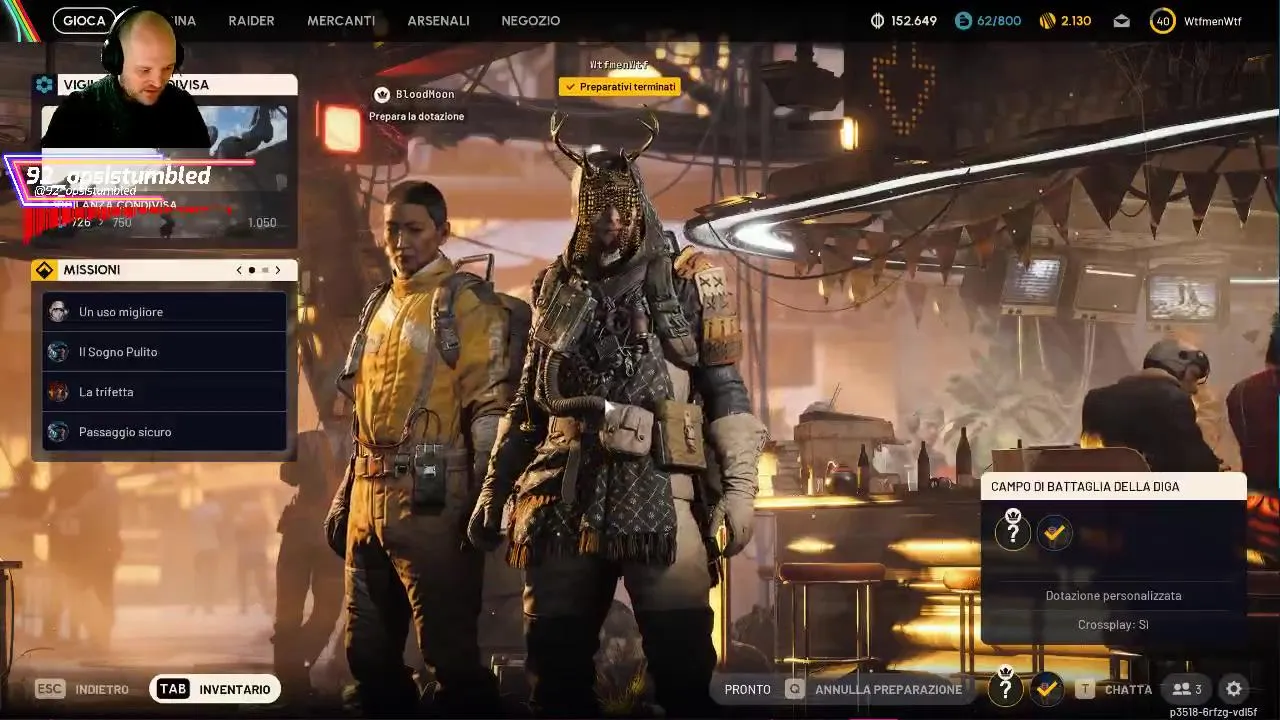The image size is (1280, 720).
Task: Open mission Il Sogno Pulito
Action: click(x=164, y=352)
